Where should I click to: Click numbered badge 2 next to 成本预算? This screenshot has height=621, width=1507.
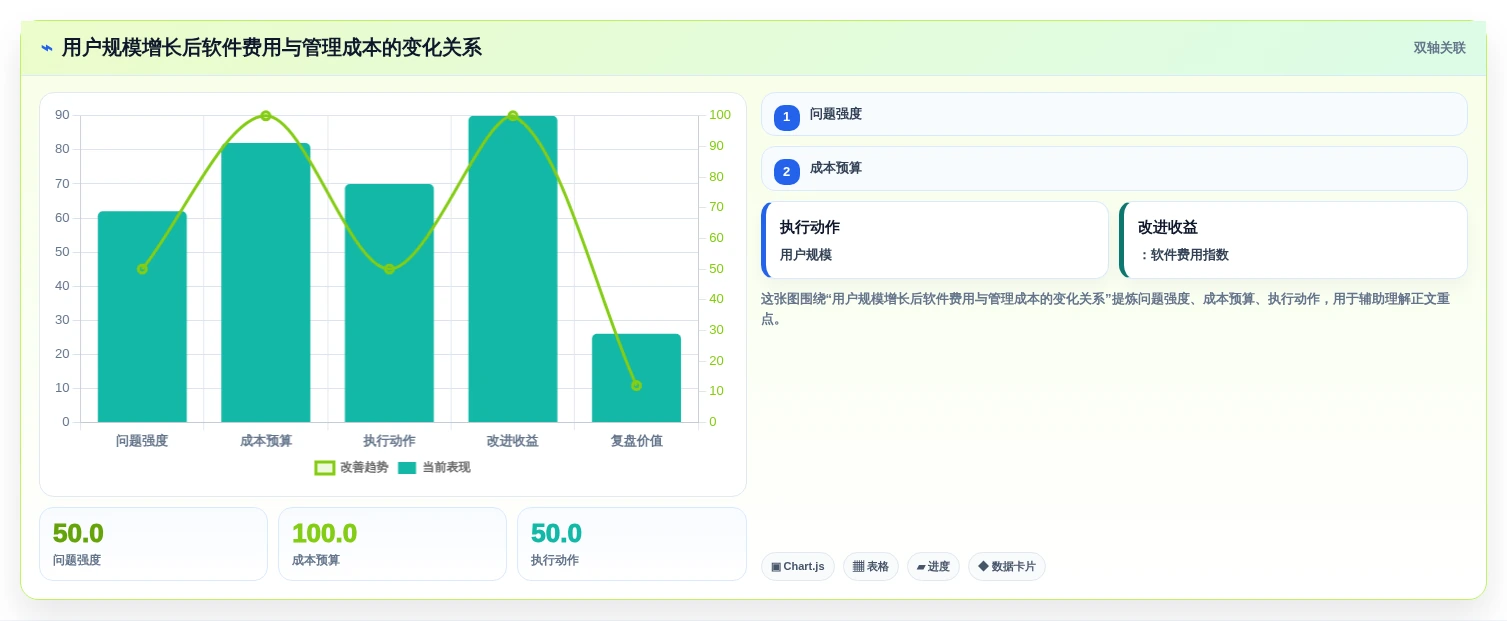(x=787, y=171)
